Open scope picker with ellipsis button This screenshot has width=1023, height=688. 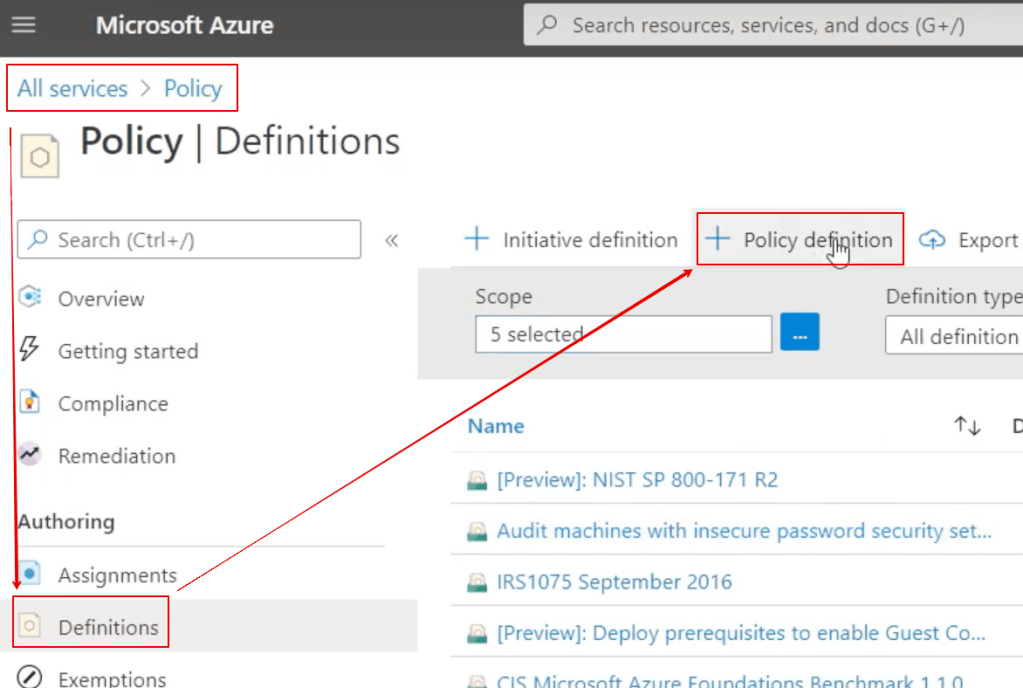click(800, 333)
